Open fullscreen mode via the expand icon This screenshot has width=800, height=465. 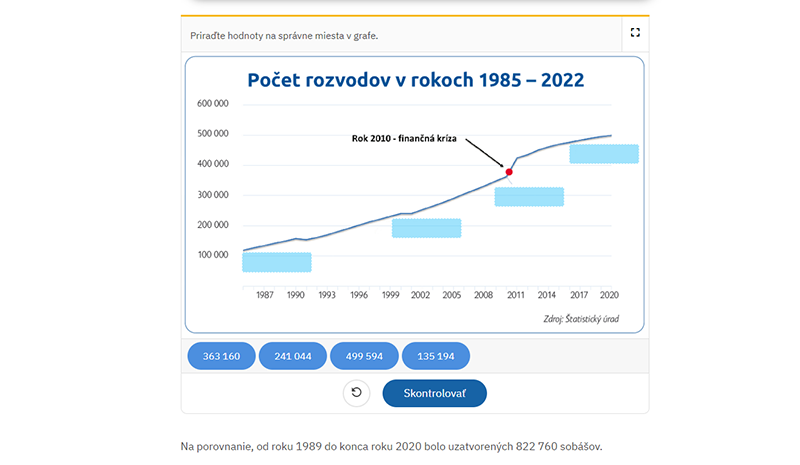[635, 33]
